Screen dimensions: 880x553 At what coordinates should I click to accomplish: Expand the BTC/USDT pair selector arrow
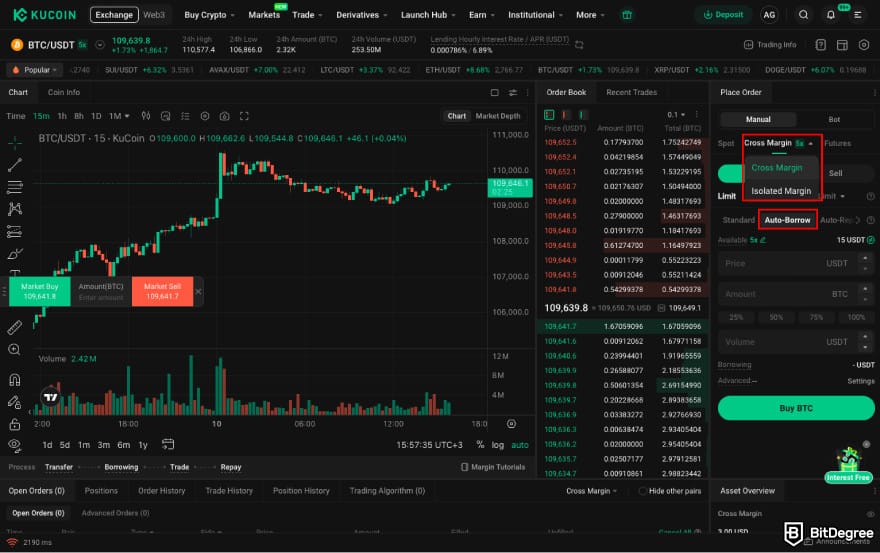point(99,45)
